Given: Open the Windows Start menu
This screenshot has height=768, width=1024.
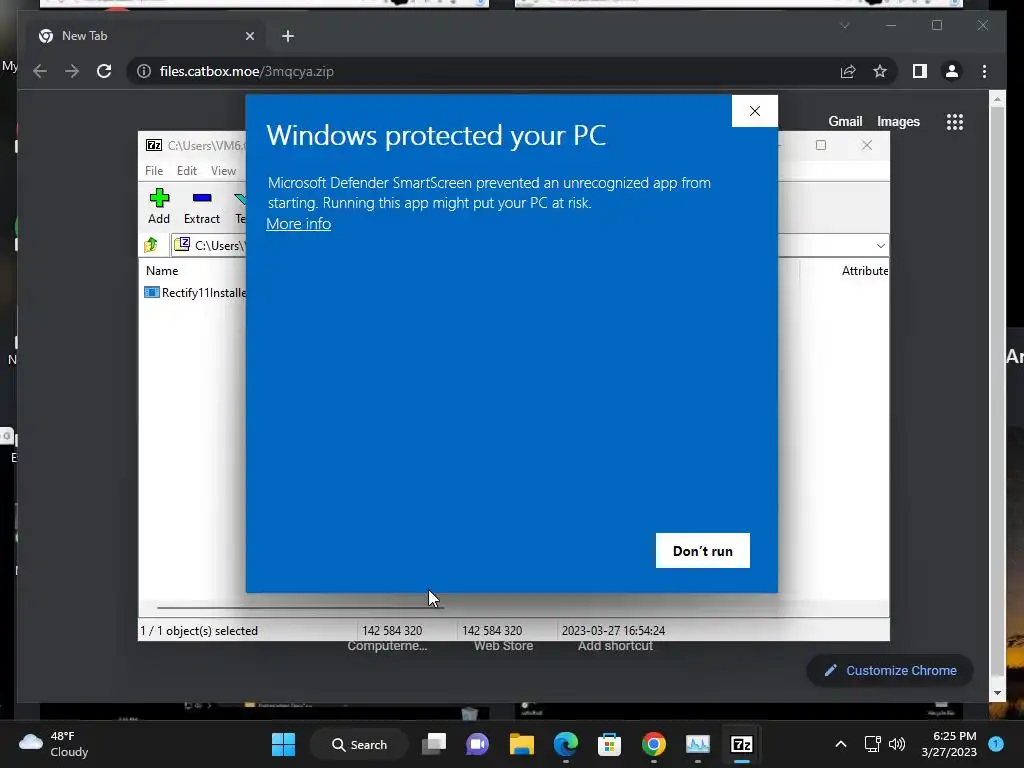Looking at the screenshot, I should [283, 744].
